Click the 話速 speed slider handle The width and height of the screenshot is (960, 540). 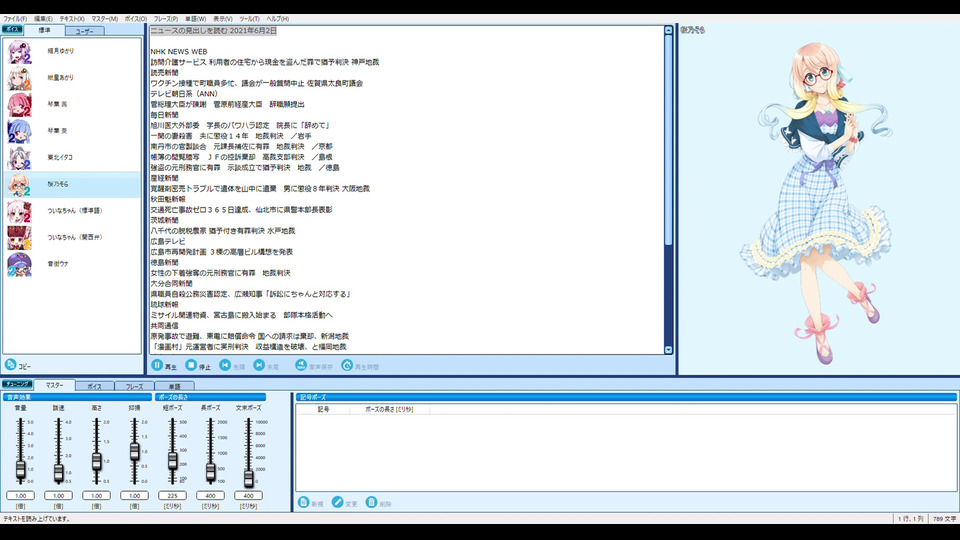[59, 473]
